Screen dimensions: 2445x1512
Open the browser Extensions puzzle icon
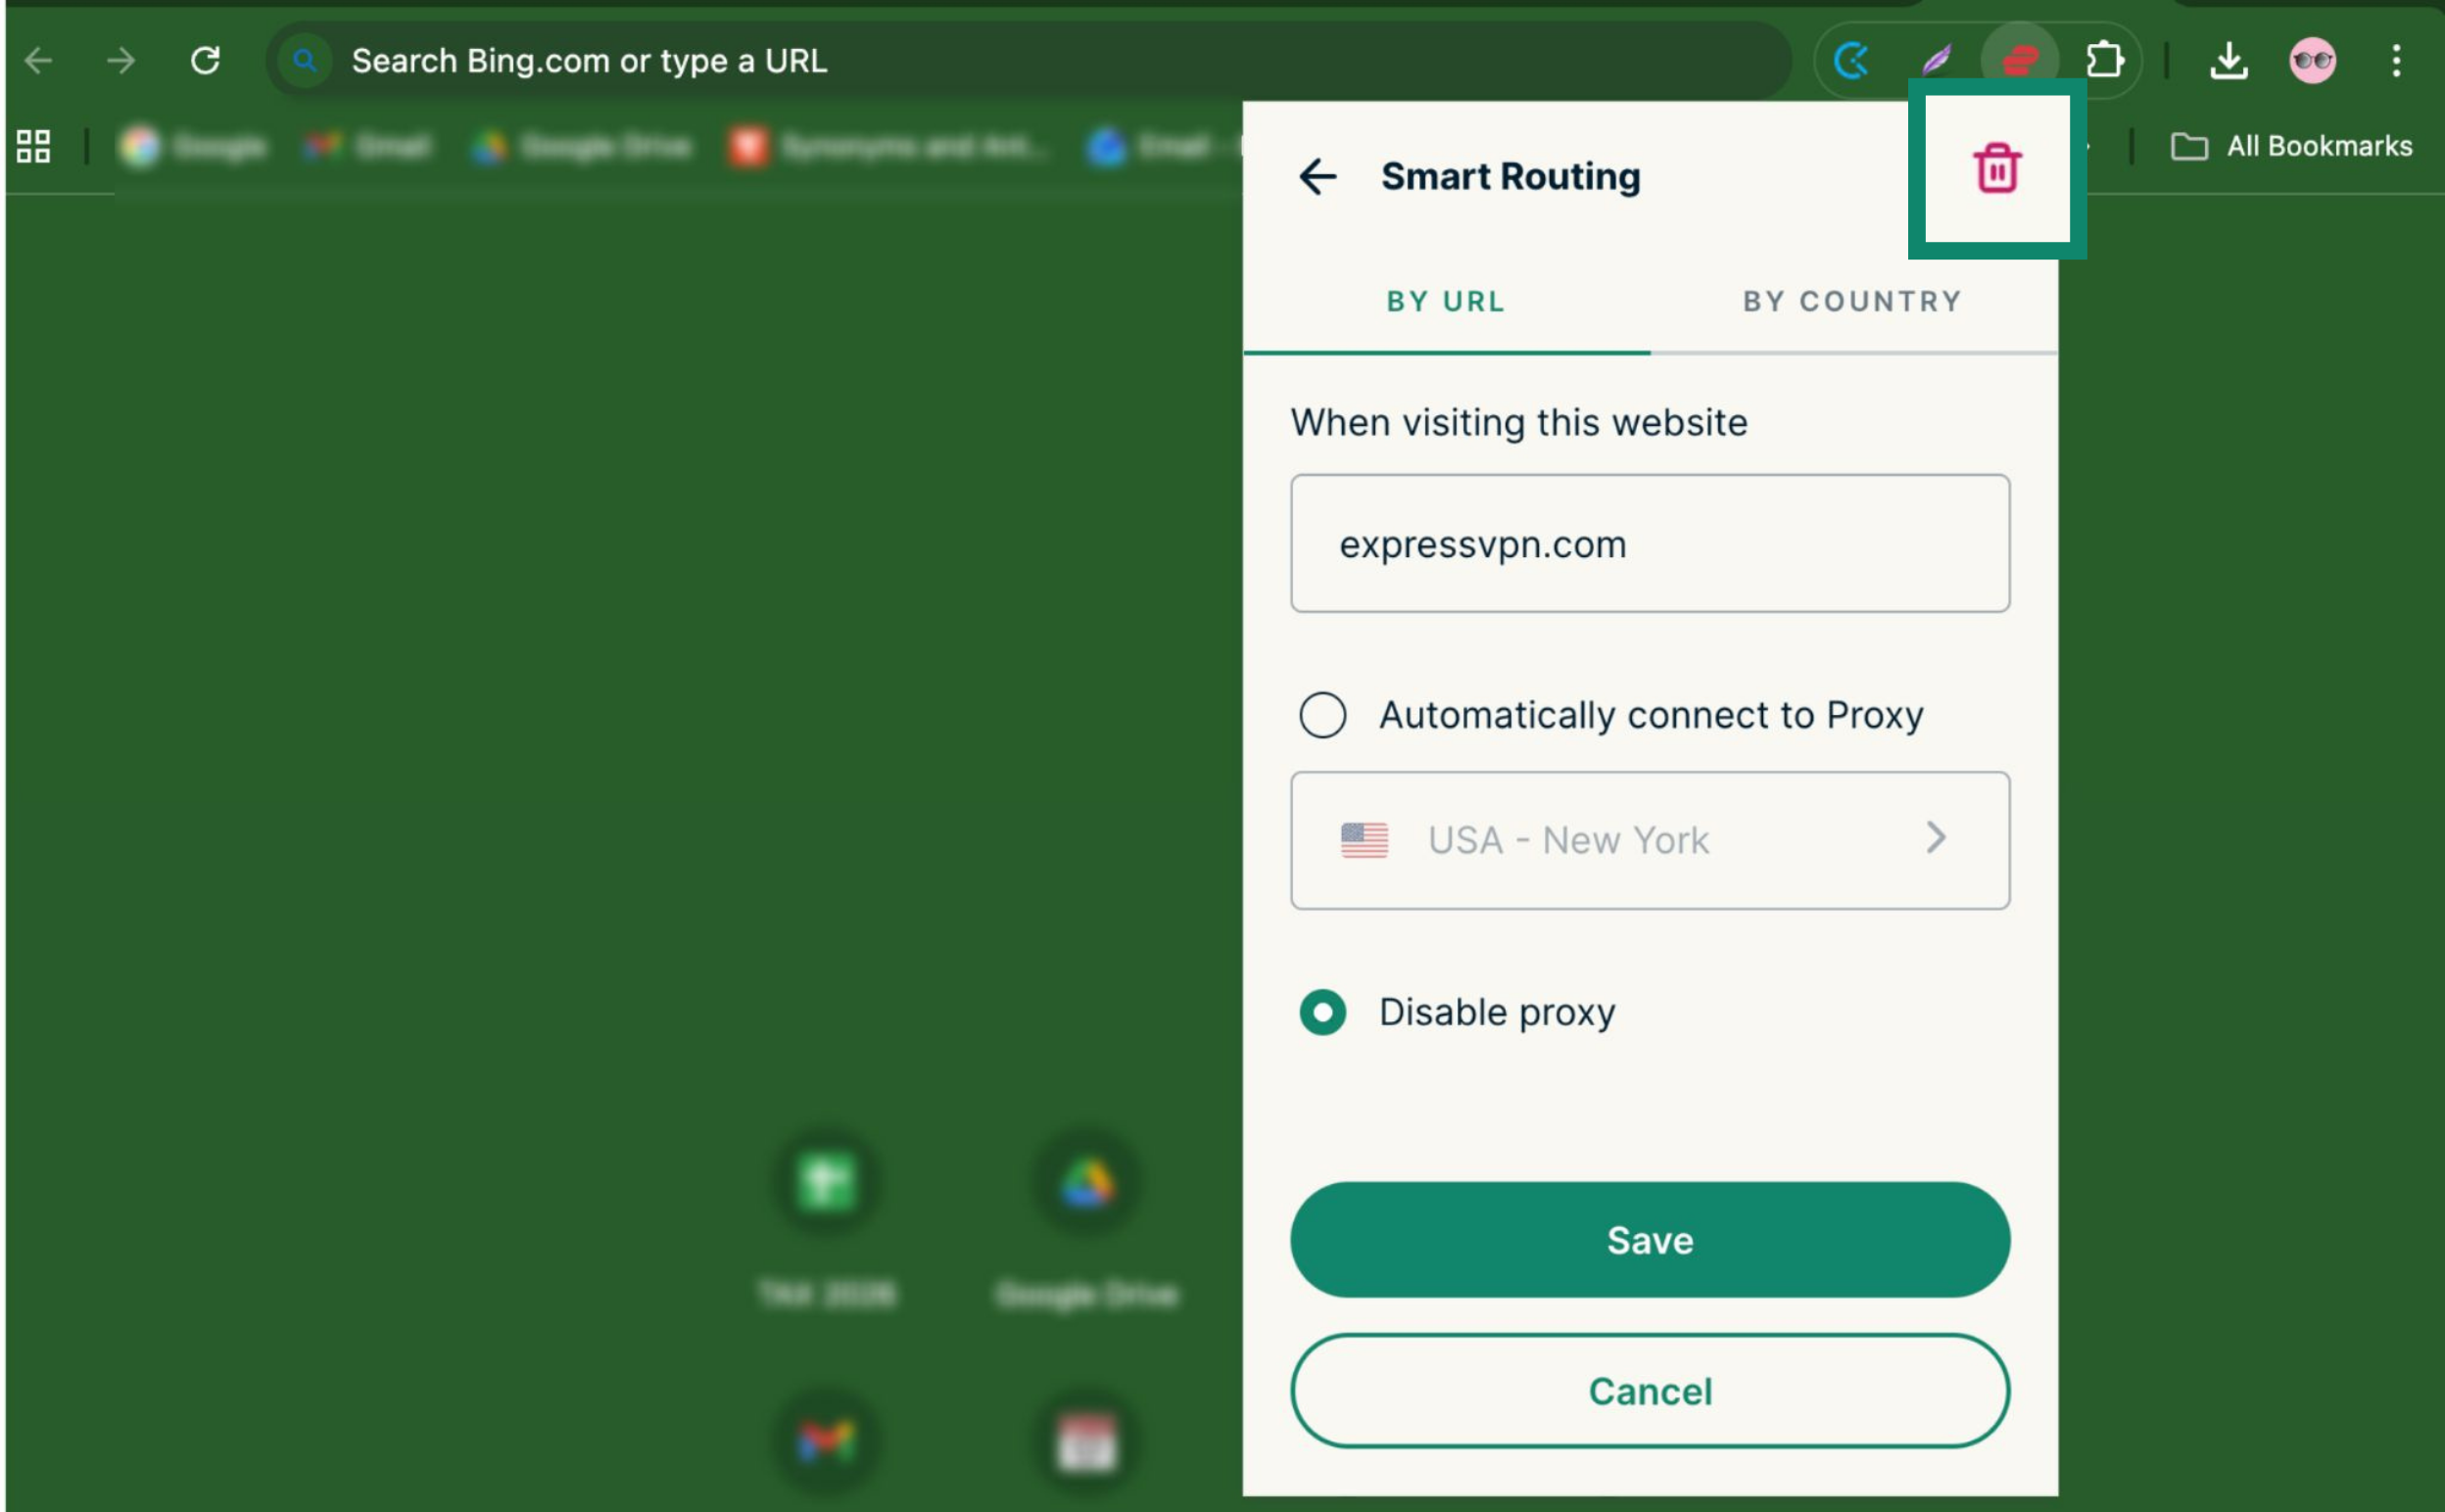2104,60
